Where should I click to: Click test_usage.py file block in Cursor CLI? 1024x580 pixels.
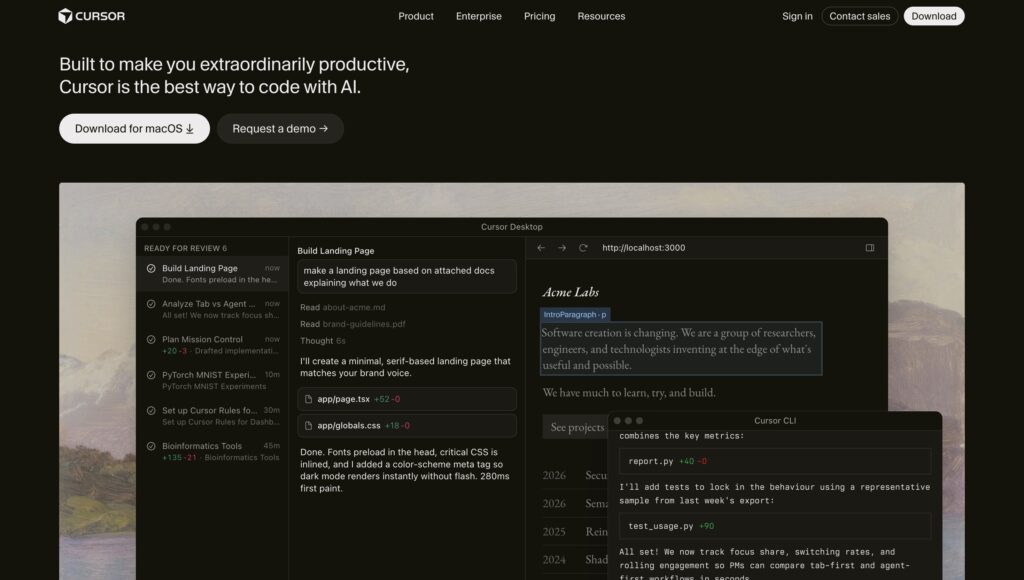(775, 526)
